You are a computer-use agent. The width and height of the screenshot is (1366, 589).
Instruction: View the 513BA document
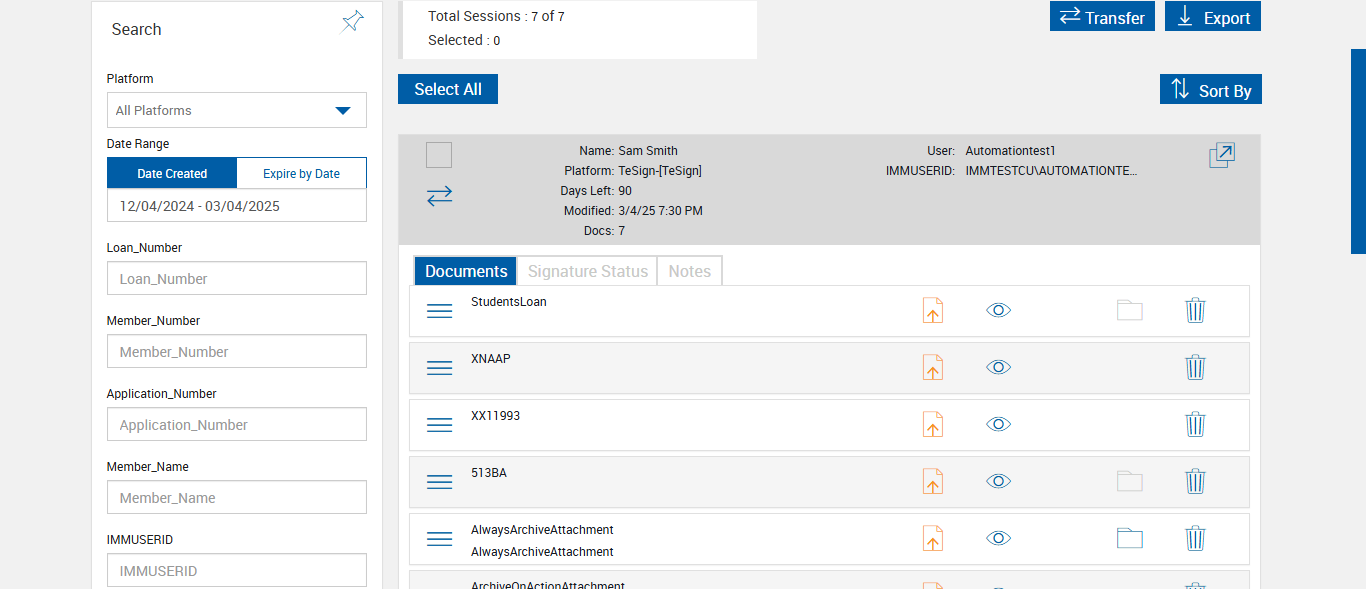coord(998,481)
